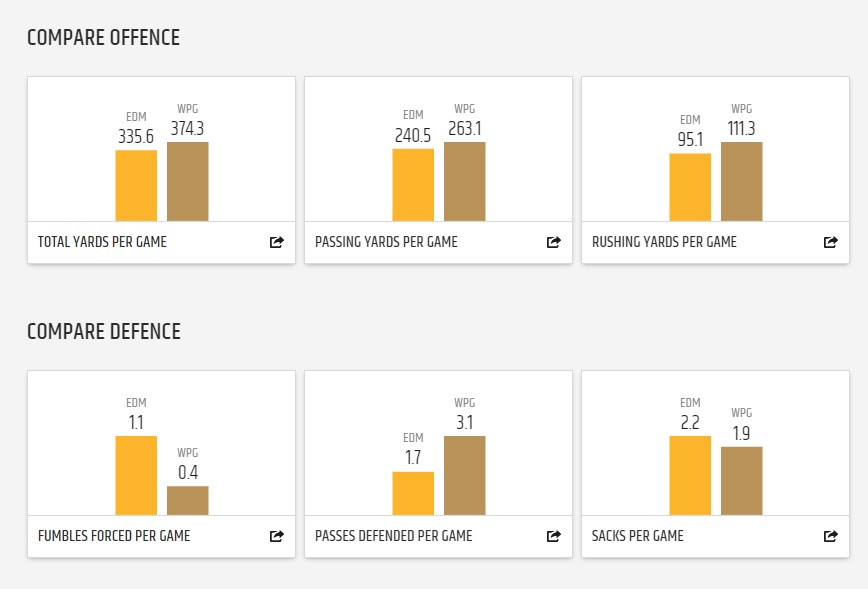The width and height of the screenshot is (868, 589).
Task: Click WPG passing yards bar at 263.1
Action: point(465,182)
